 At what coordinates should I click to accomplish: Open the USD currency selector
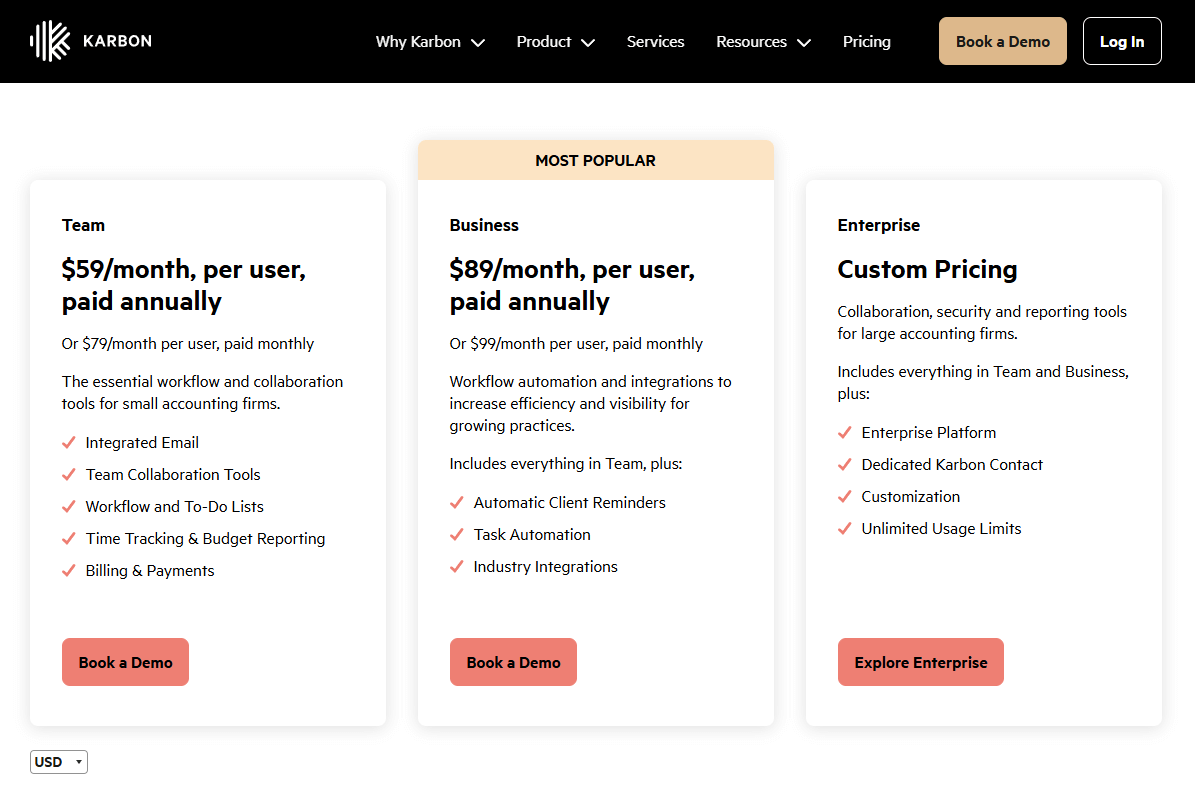58,761
